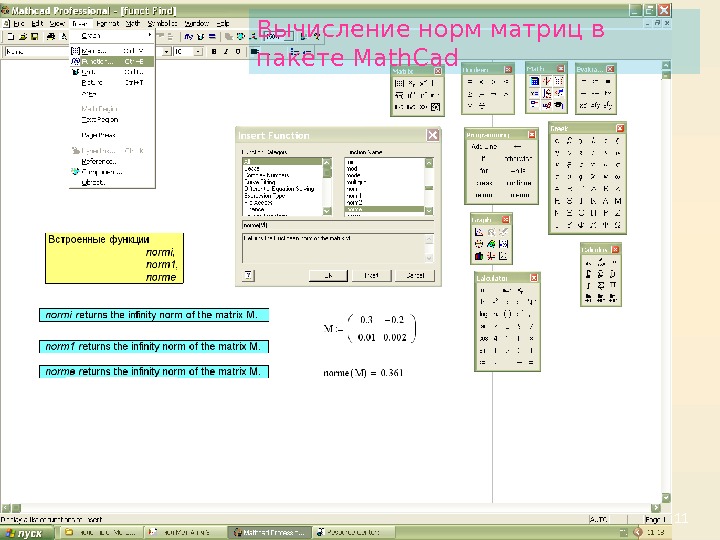The width and height of the screenshot is (720, 540).
Task: Click the while operator in the Programming palette
Action: click(x=518, y=170)
